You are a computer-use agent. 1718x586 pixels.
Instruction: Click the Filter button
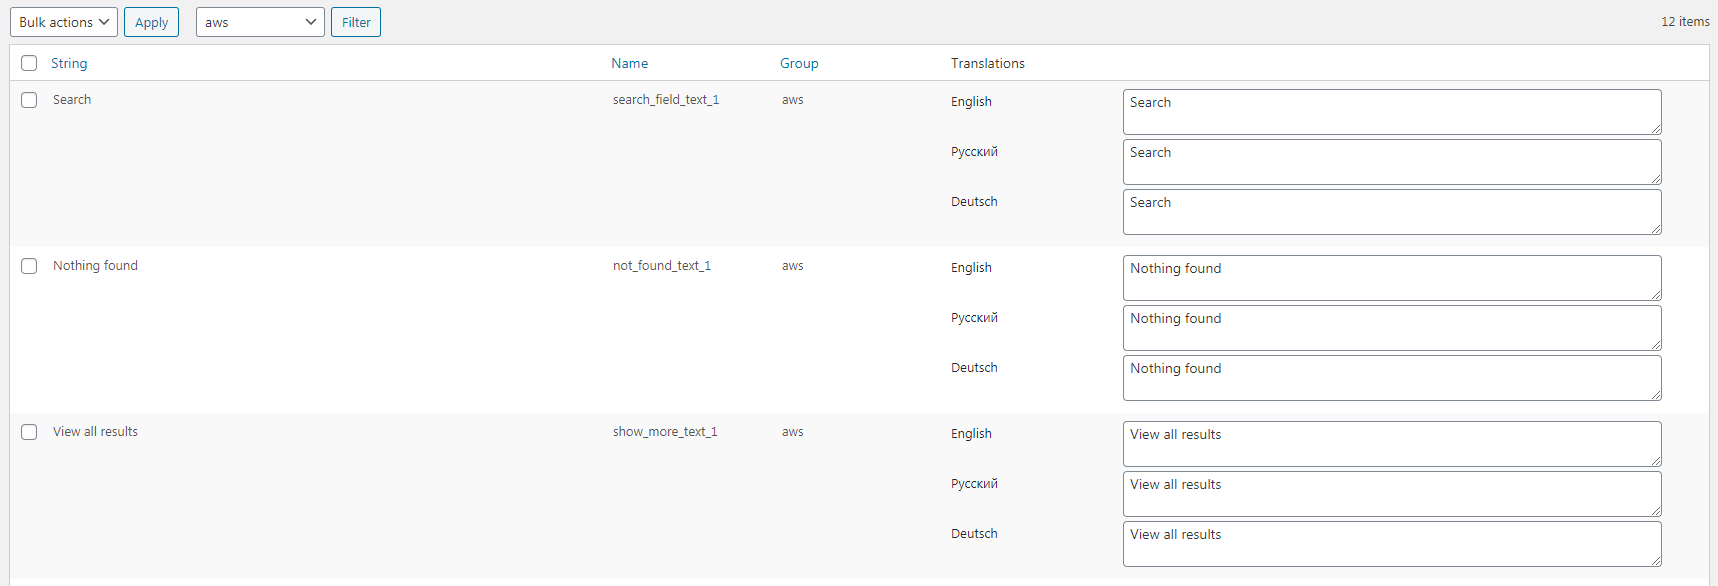(x=356, y=22)
